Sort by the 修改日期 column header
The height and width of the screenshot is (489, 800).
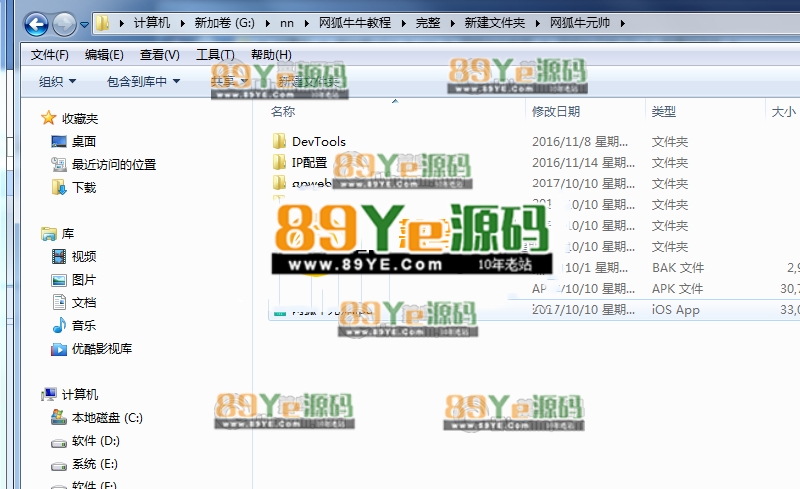pyautogui.click(x=556, y=111)
